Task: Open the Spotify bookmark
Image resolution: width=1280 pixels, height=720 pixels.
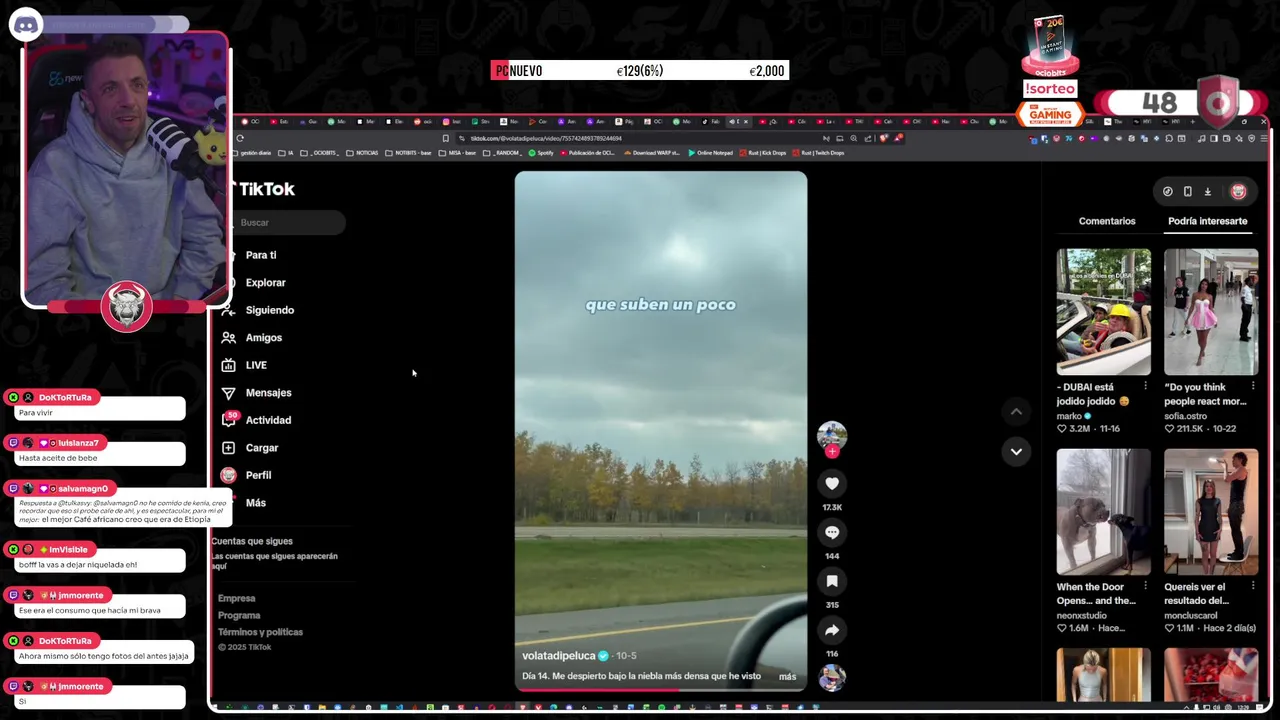Action: click(x=541, y=153)
